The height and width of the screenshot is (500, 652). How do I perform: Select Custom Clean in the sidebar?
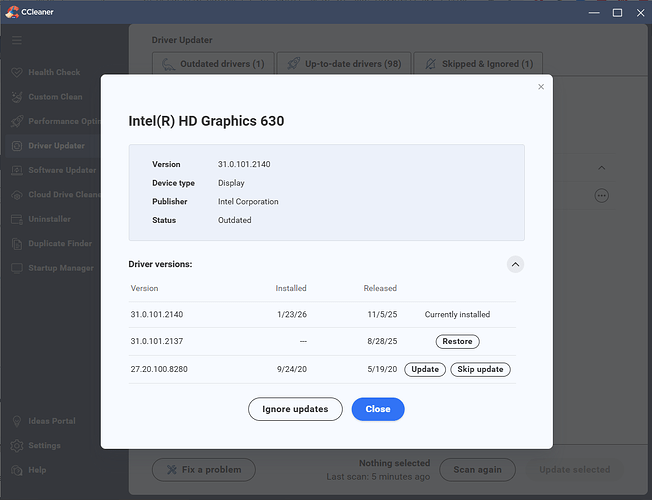pyautogui.click(x=56, y=97)
